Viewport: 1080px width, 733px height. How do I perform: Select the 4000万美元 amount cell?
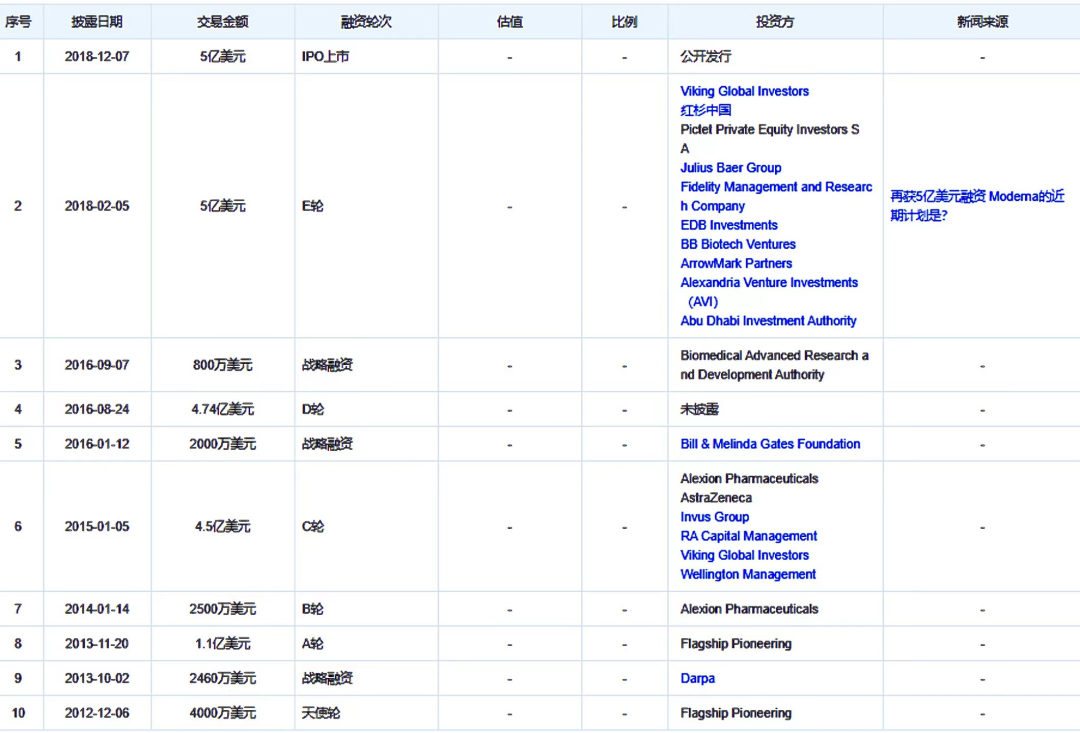[222, 713]
